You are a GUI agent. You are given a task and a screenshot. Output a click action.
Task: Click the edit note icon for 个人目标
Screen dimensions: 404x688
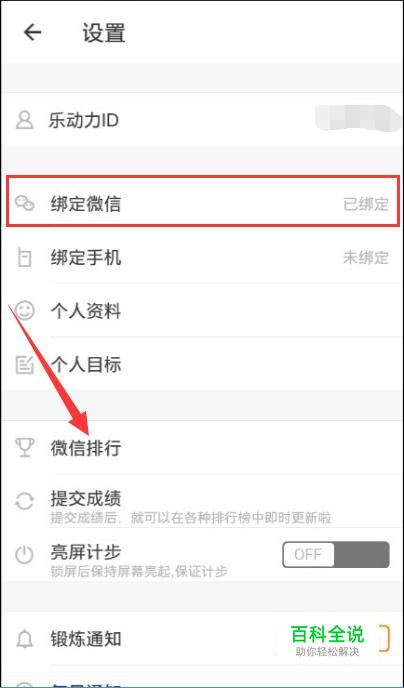click(25, 365)
